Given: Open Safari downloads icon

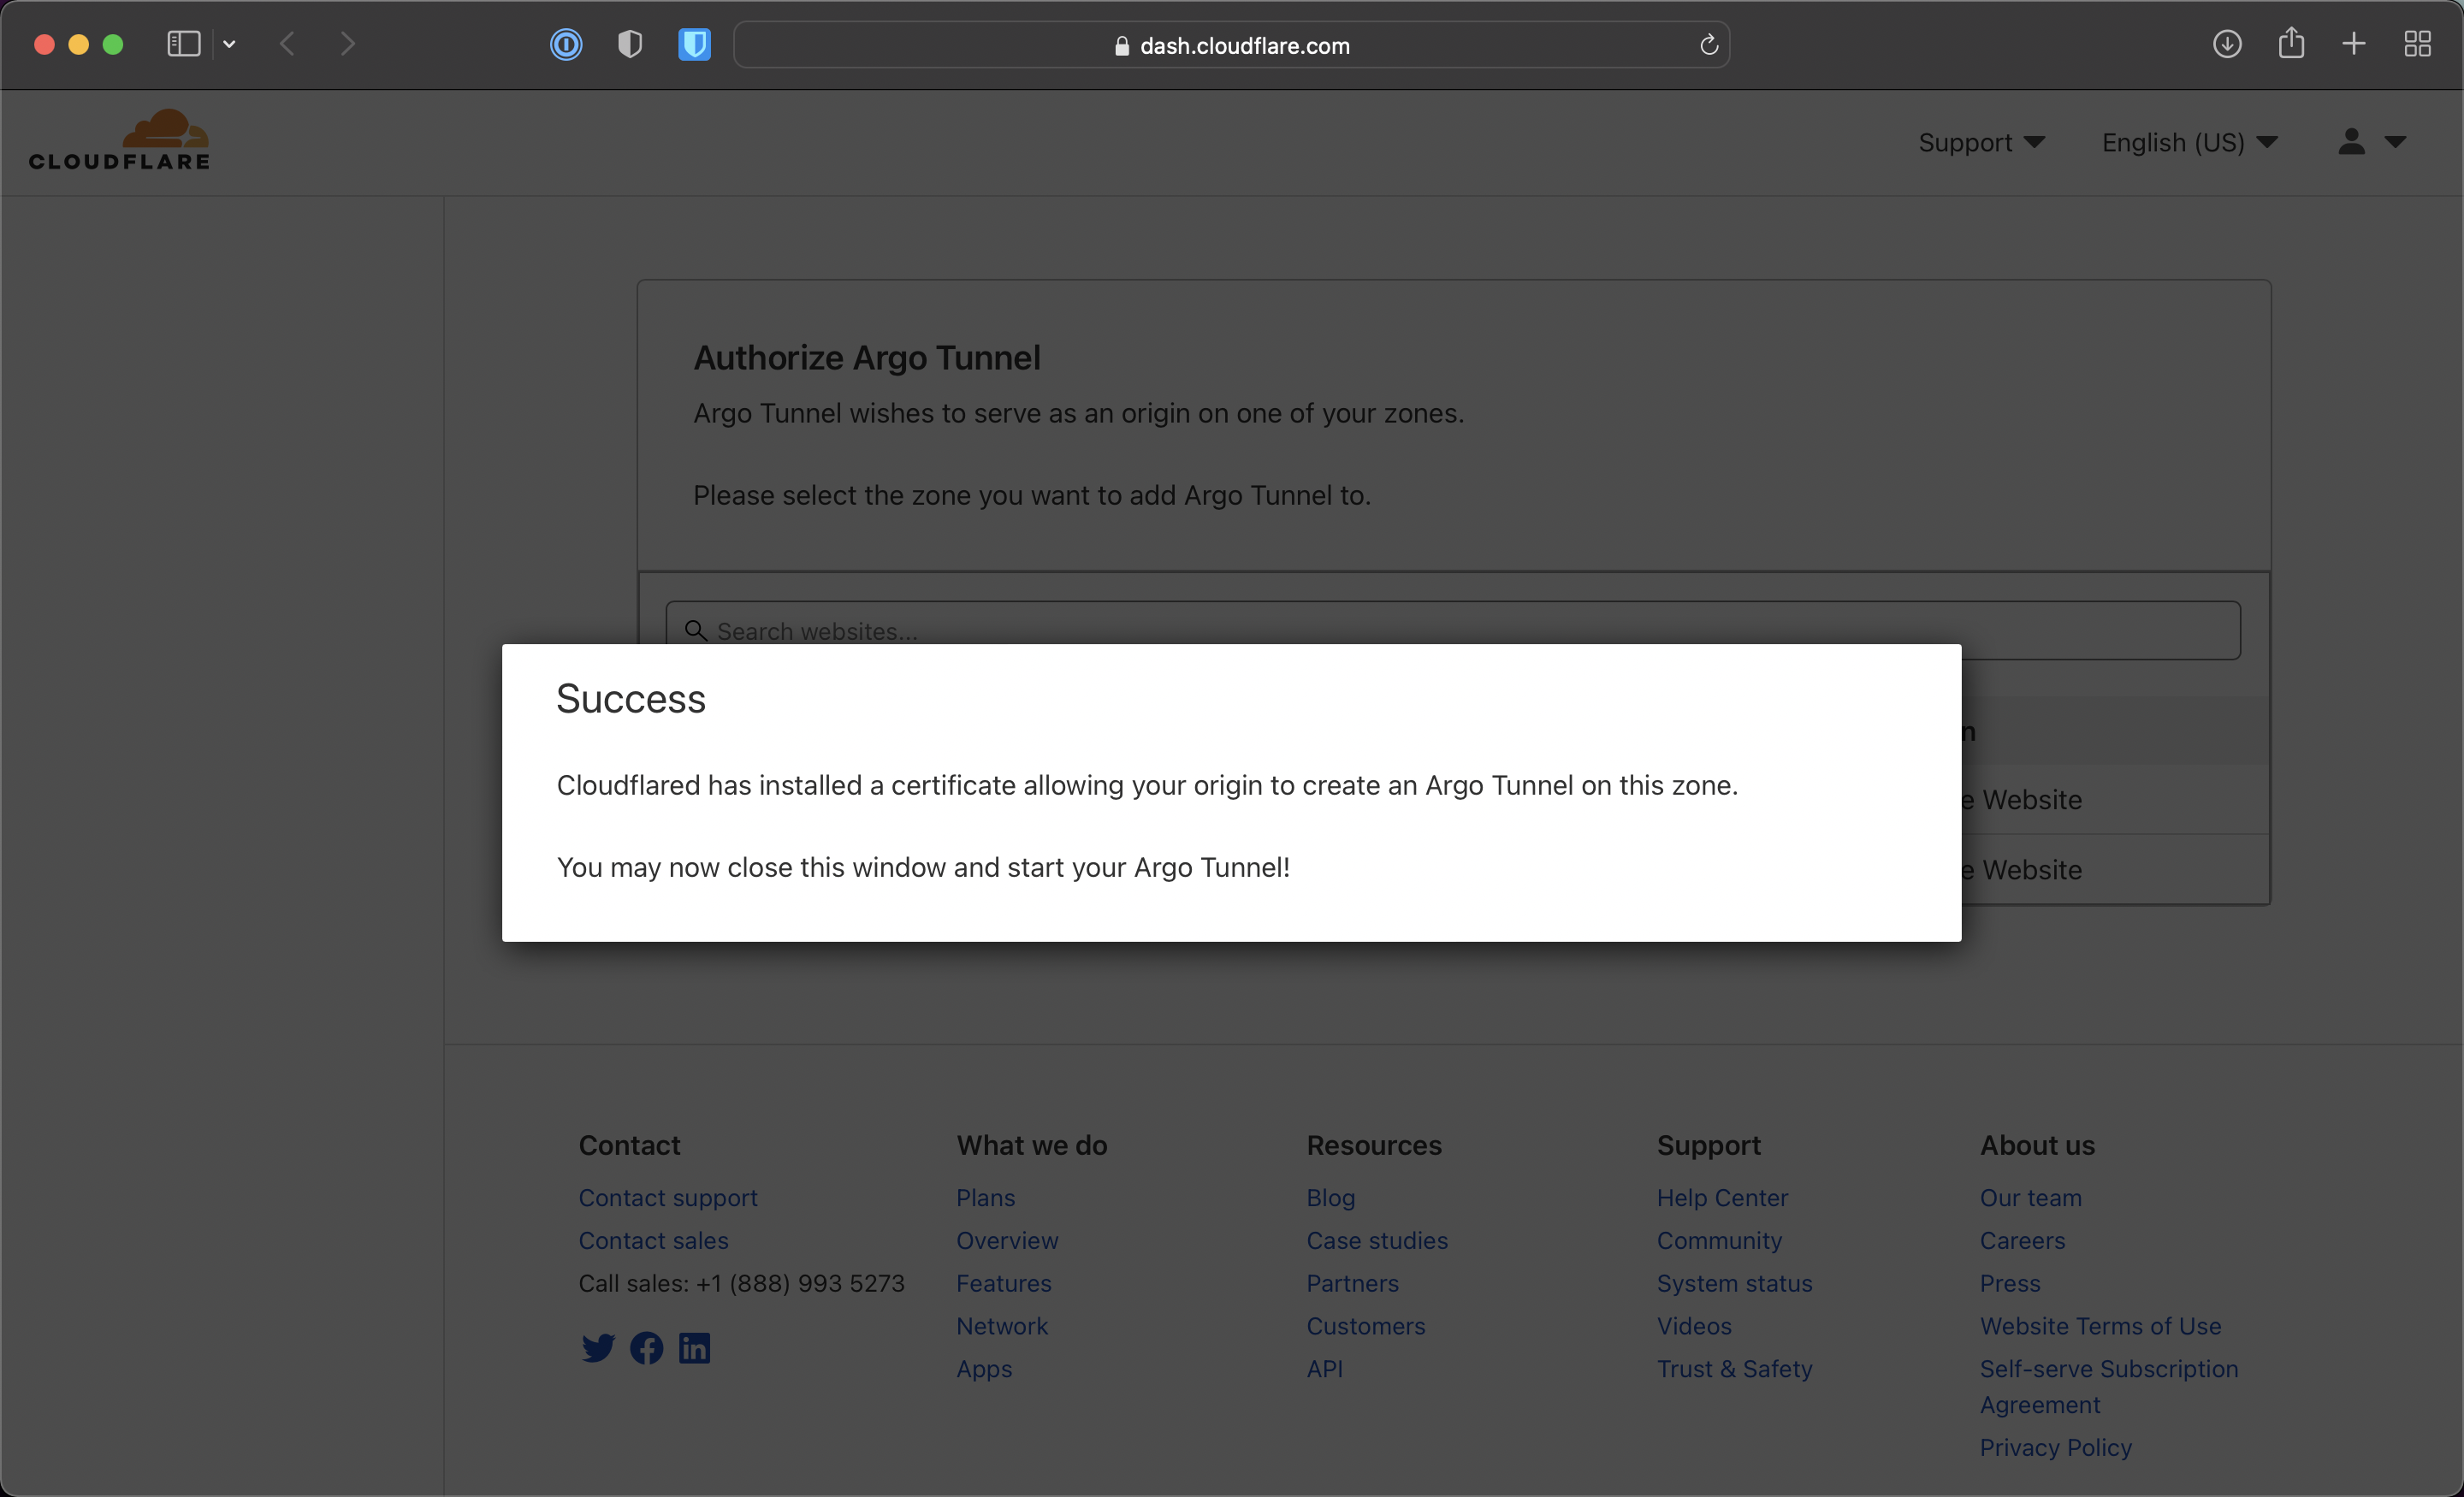Looking at the screenshot, I should click(x=2226, y=45).
